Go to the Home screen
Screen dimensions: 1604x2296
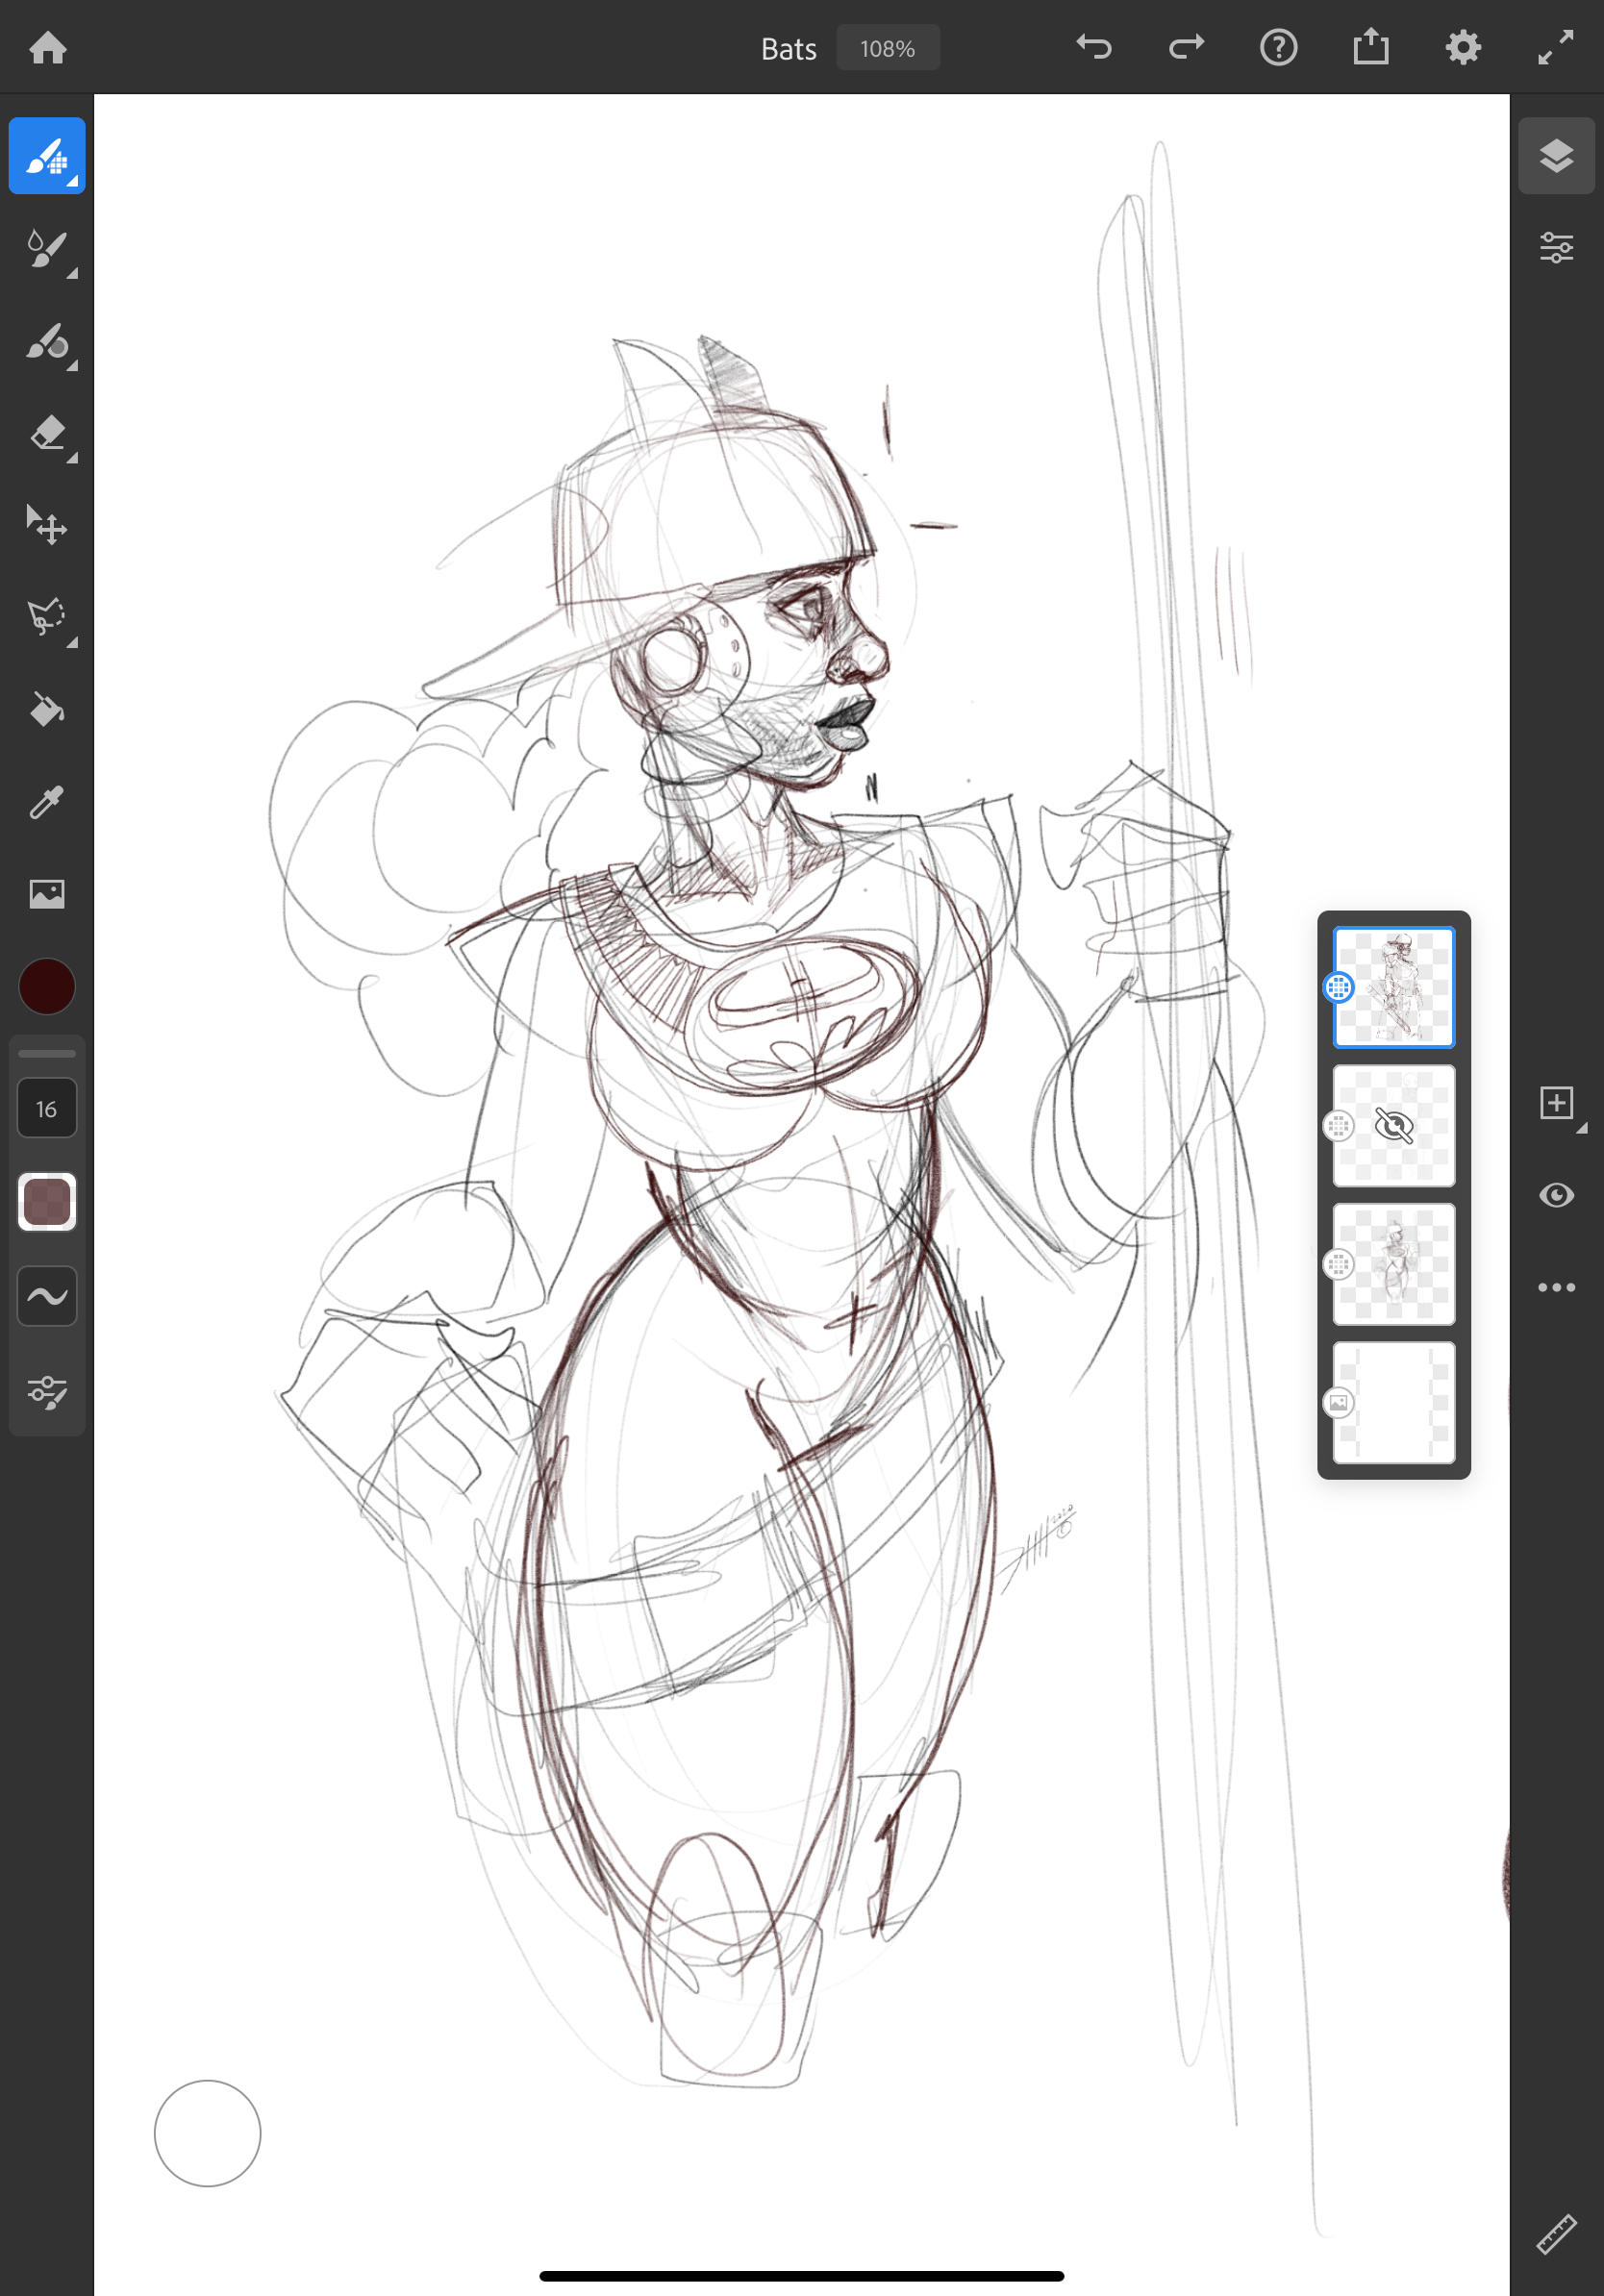pos(48,48)
